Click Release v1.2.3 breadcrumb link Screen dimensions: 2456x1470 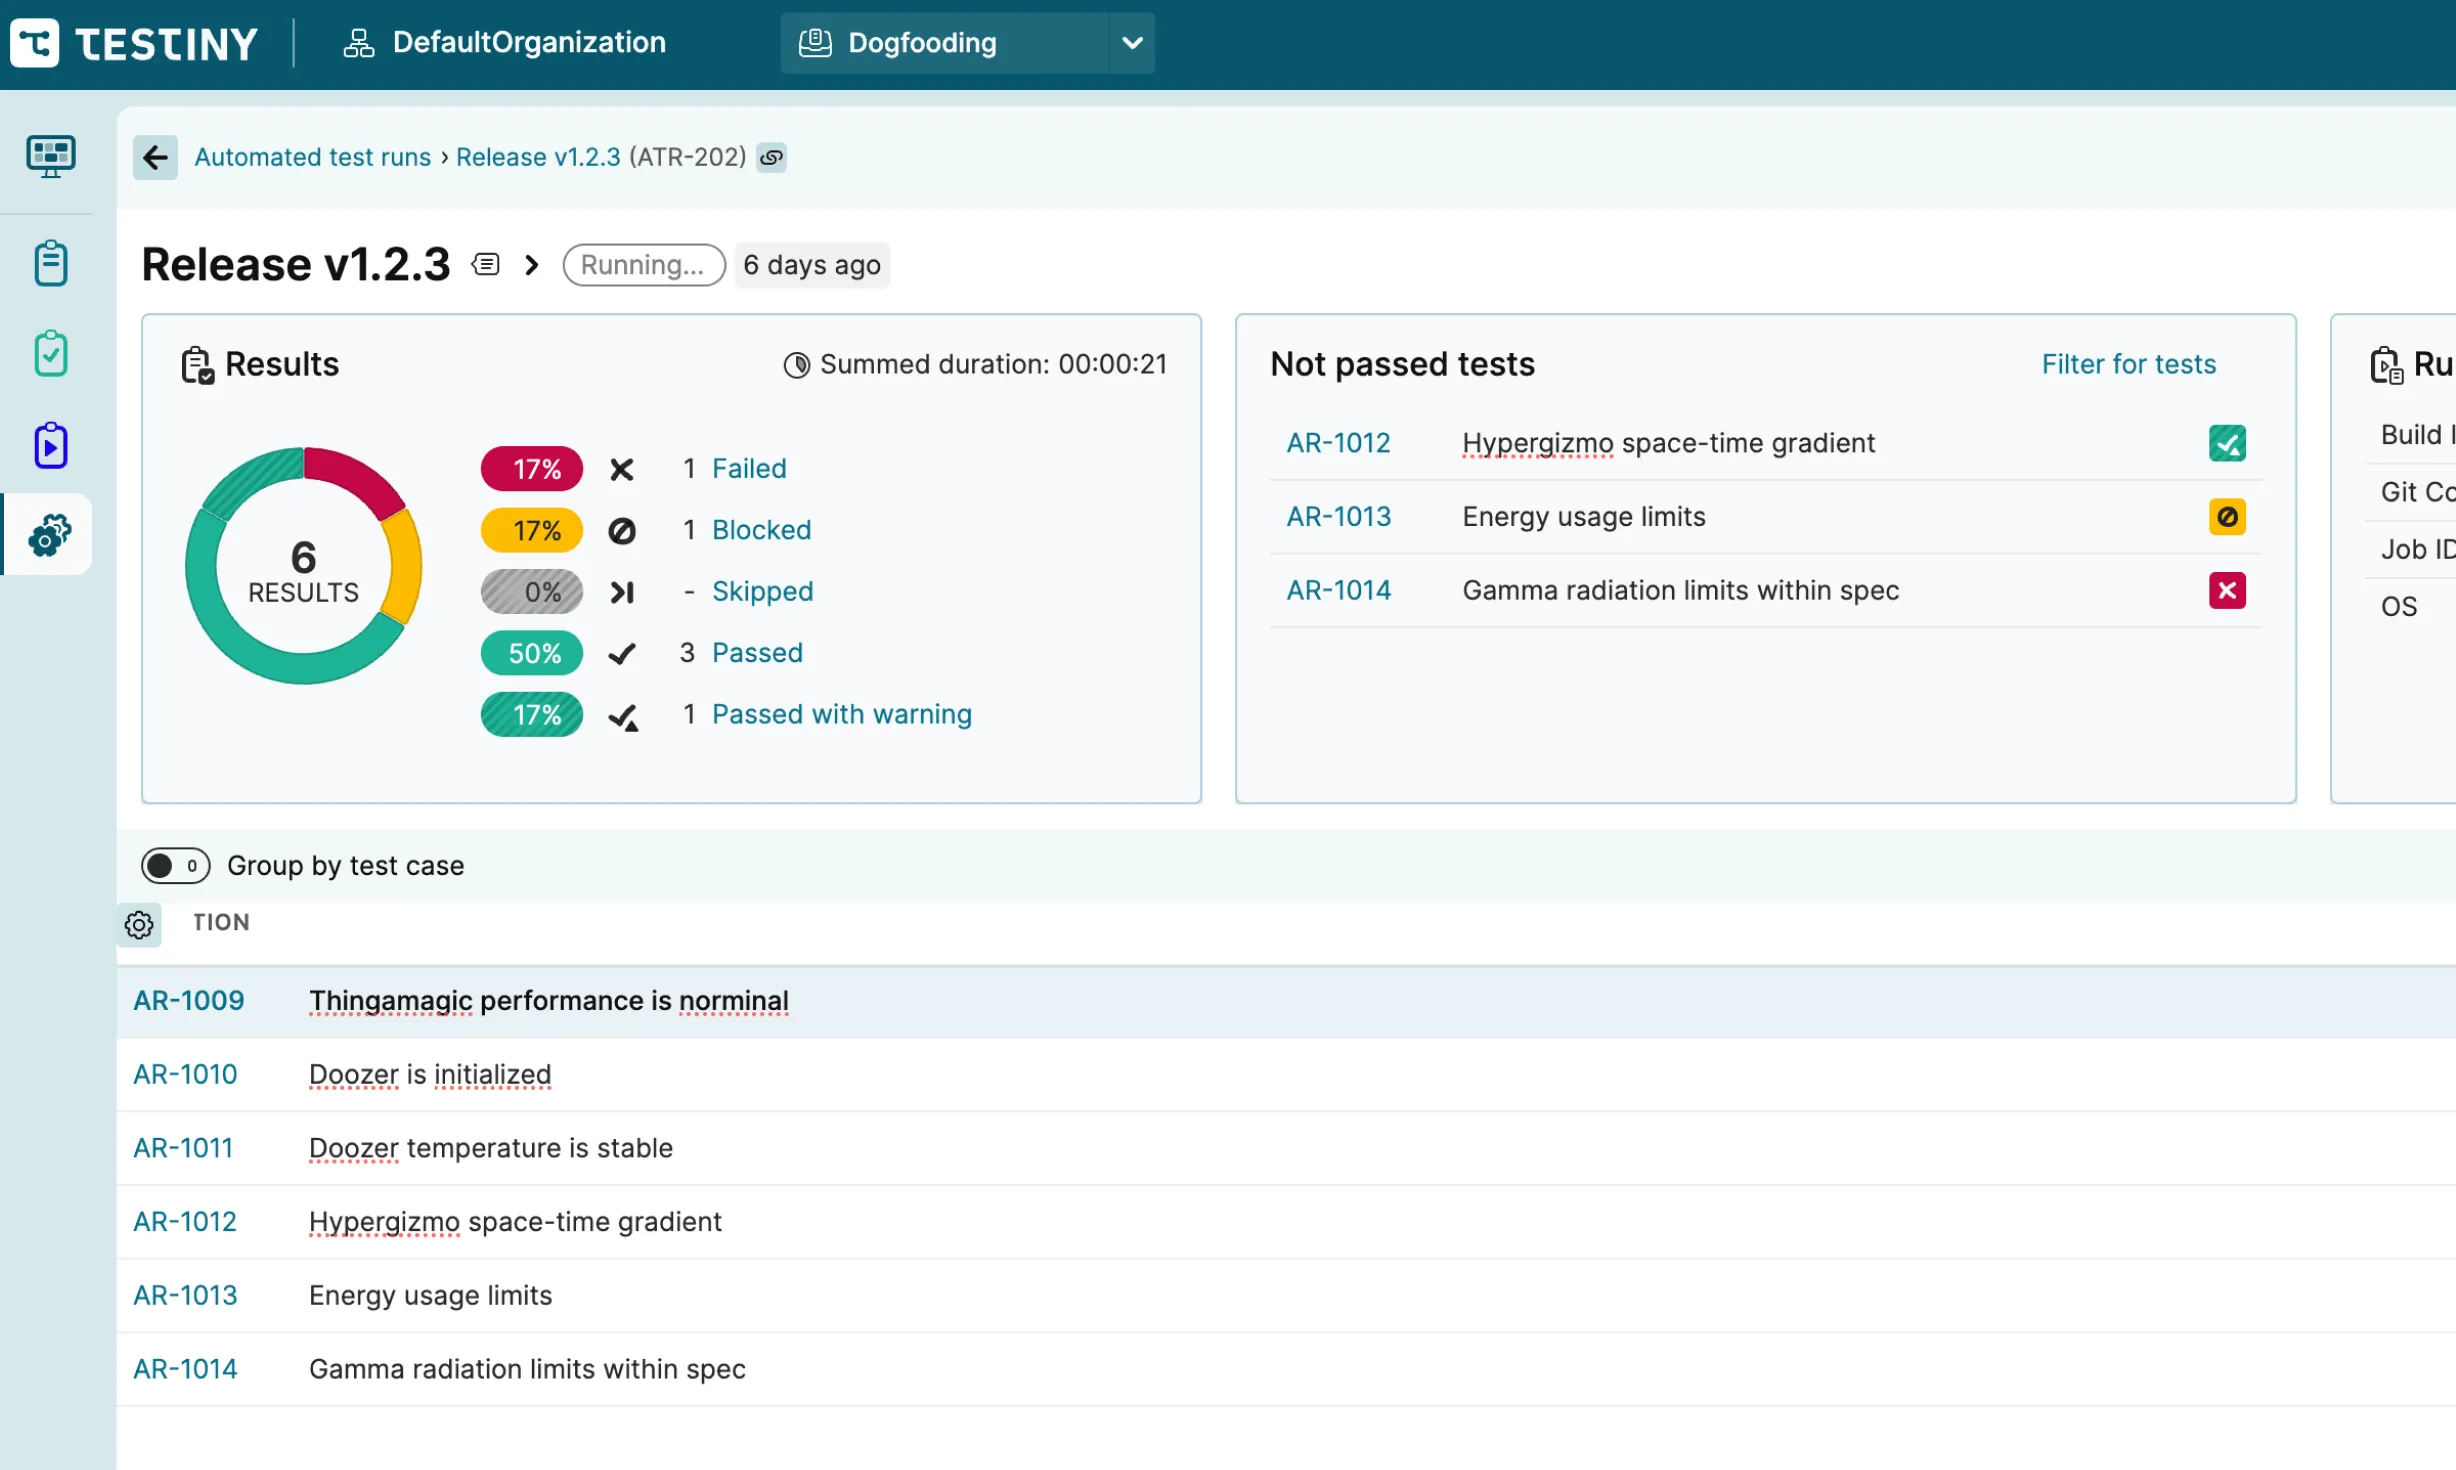point(538,157)
